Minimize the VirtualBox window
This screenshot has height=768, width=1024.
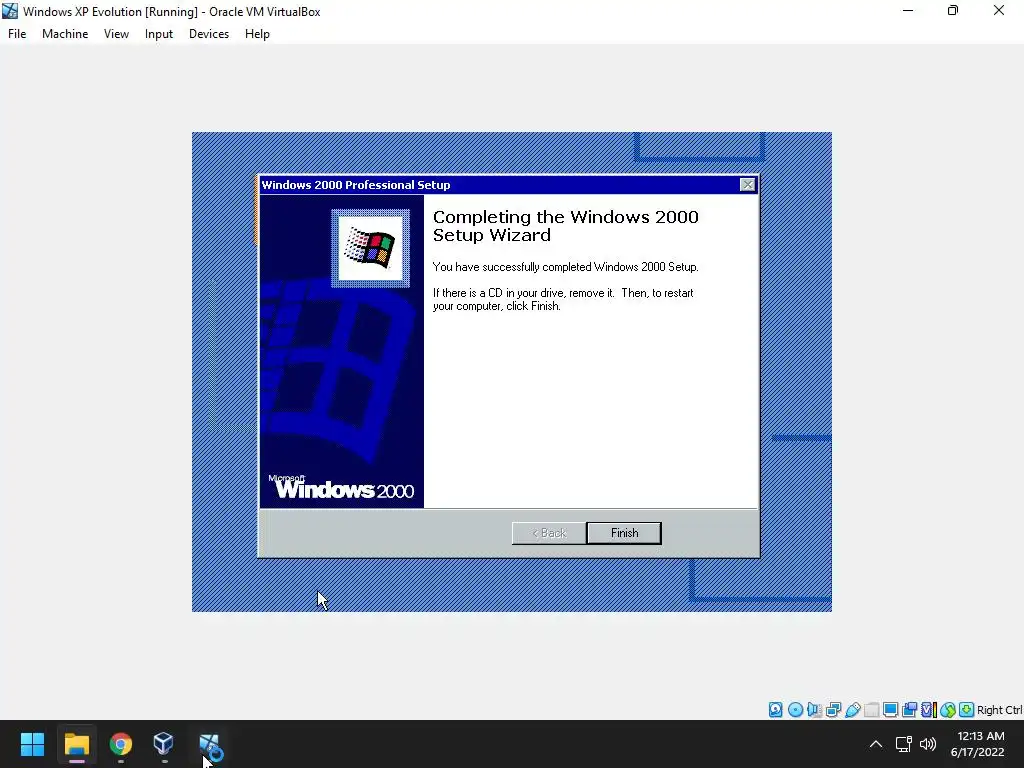908,10
